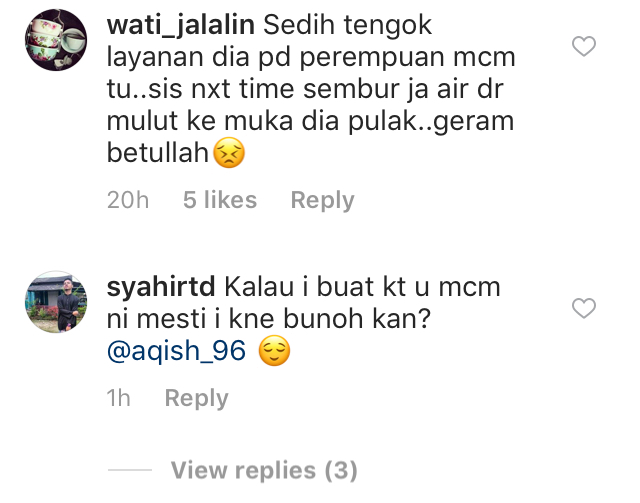Click the 20h timestamp
The height and width of the screenshot is (503, 640).
pyautogui.click(x=128, y=200)
